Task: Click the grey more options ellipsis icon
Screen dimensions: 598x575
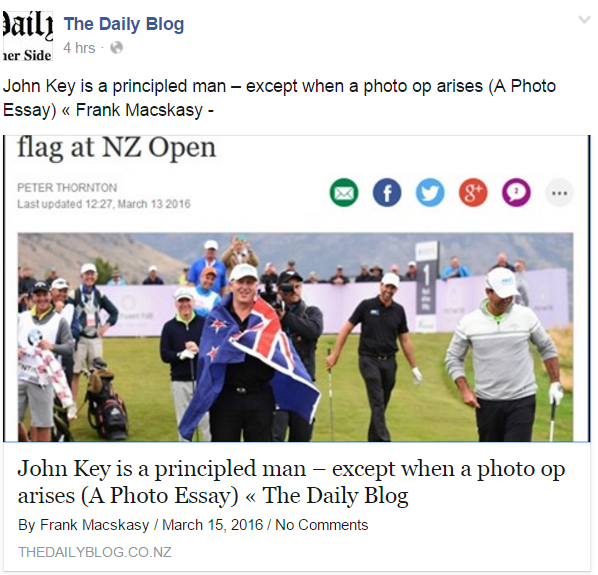Action: (559, 193)
